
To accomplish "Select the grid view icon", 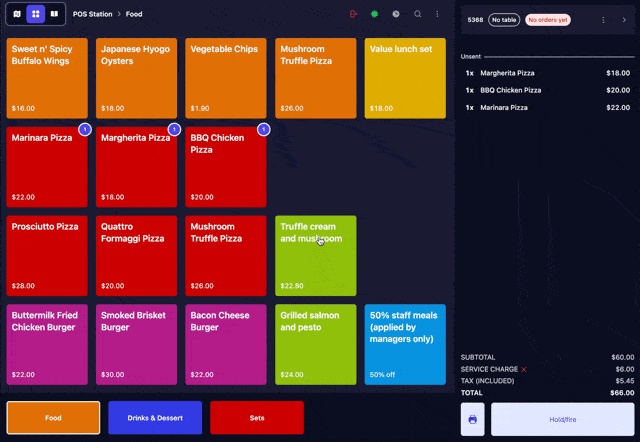I will pos(35,14).
